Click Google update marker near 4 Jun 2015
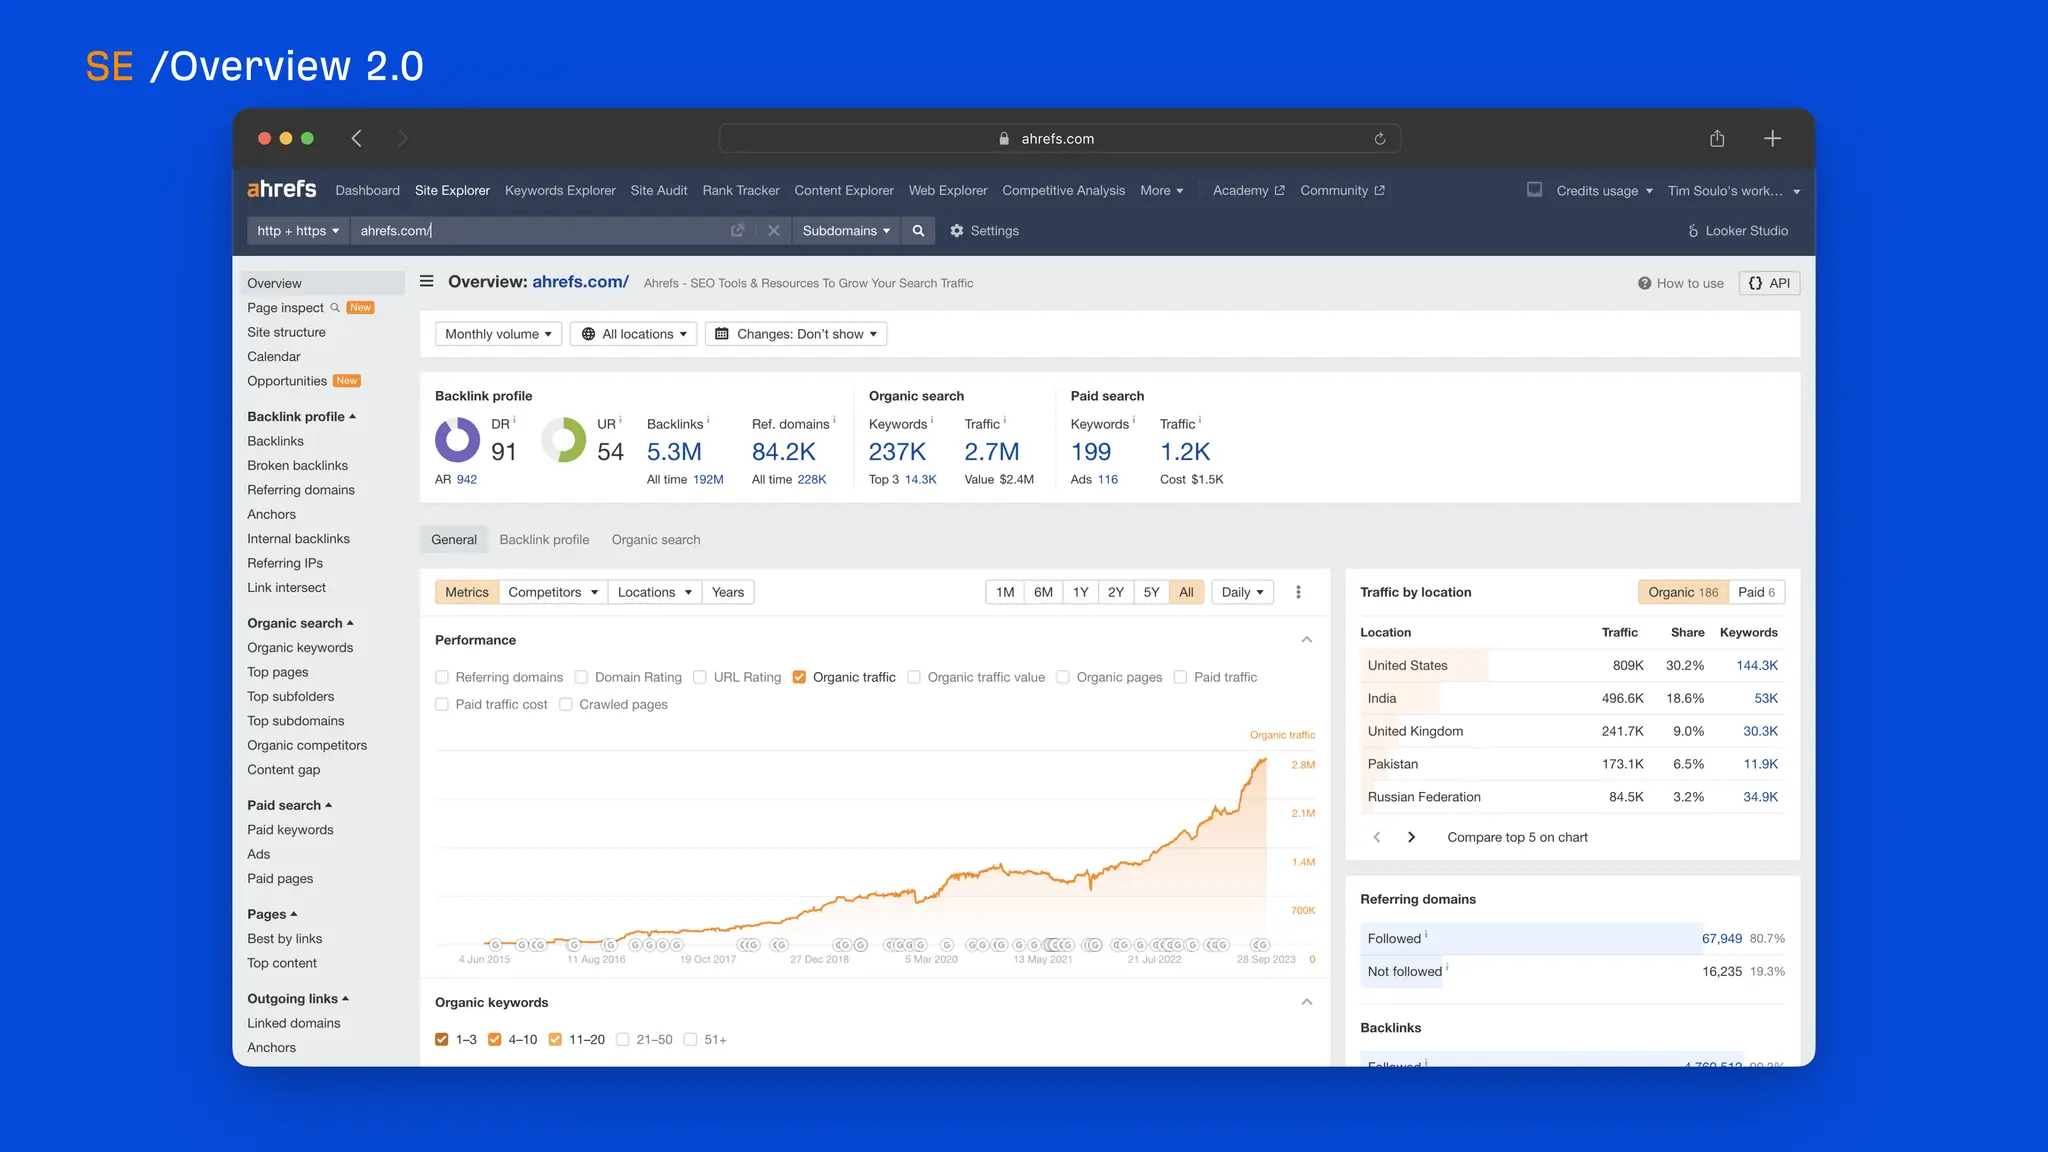 (x=495, y=945)
